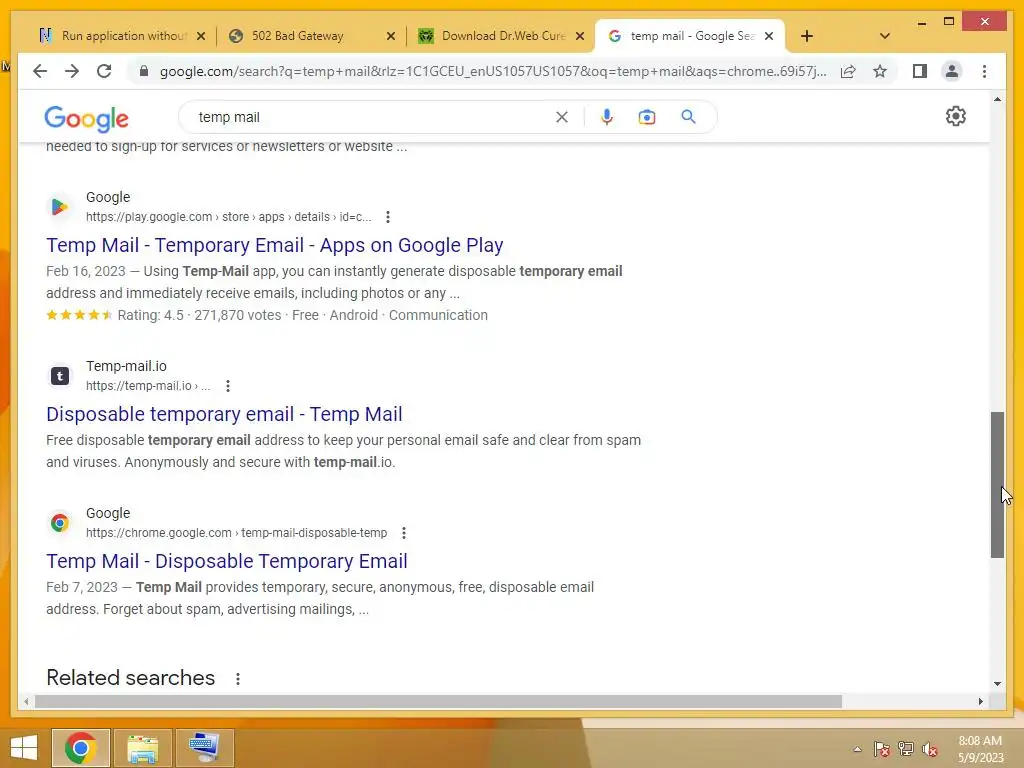The image size is (1024, 768).
Task: Show hidden system tray icons
Action: point(857,749)
